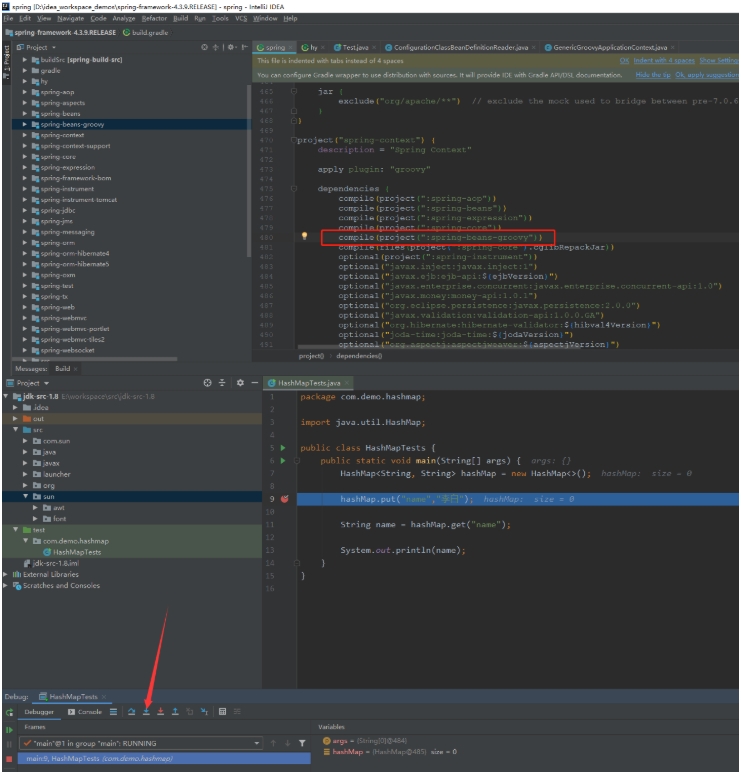Click the next frame down arrow
Screen dimensions: 741x772
288,743
